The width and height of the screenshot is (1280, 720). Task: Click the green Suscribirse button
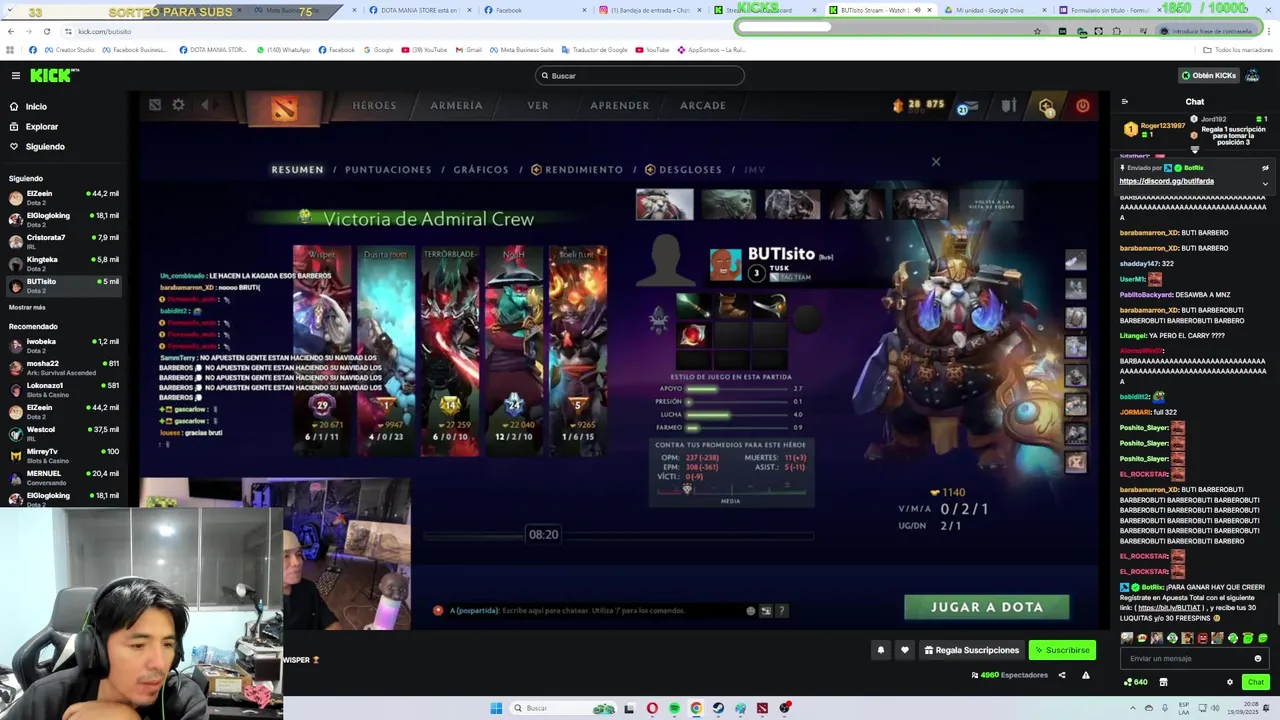(1062, 650)
